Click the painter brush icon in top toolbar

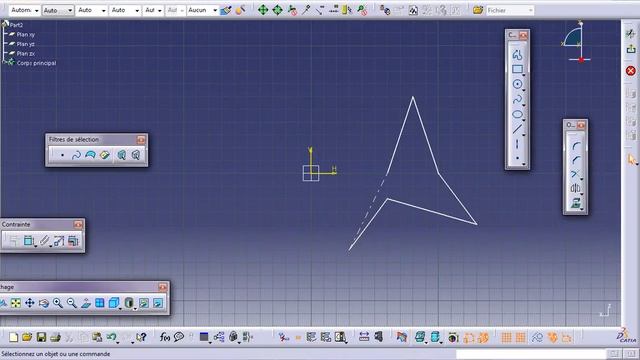point(225,10)
